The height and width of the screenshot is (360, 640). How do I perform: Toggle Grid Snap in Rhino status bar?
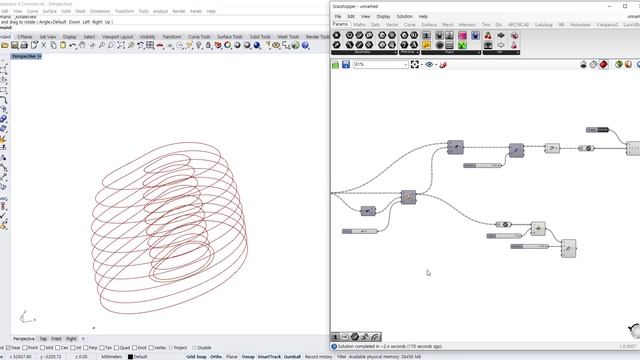click(196, 357)
